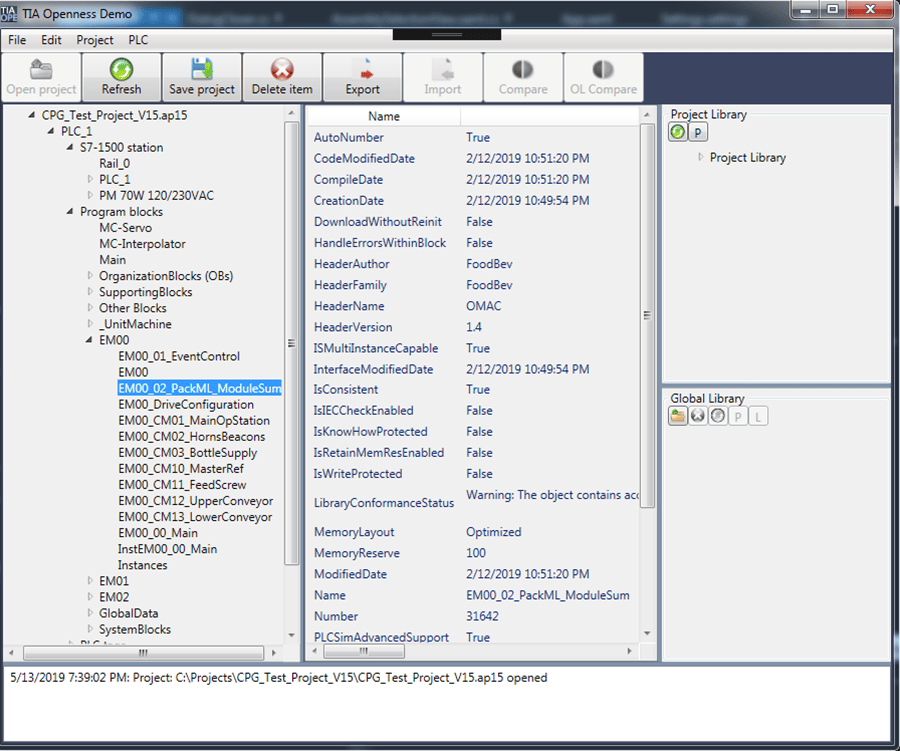Select the MC-Interpolator block
Image resolution: width=900 pixels, height=751 pixels.
(x=142, y=243)
